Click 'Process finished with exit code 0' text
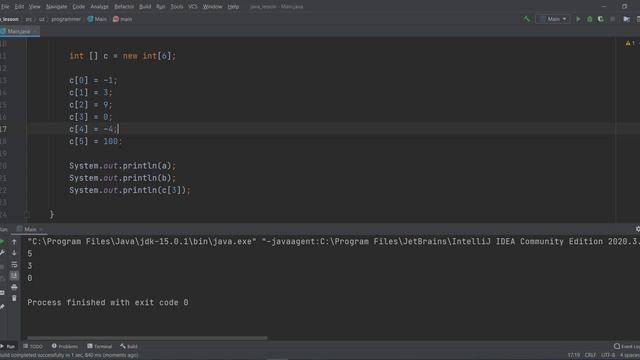 (108, 302)
